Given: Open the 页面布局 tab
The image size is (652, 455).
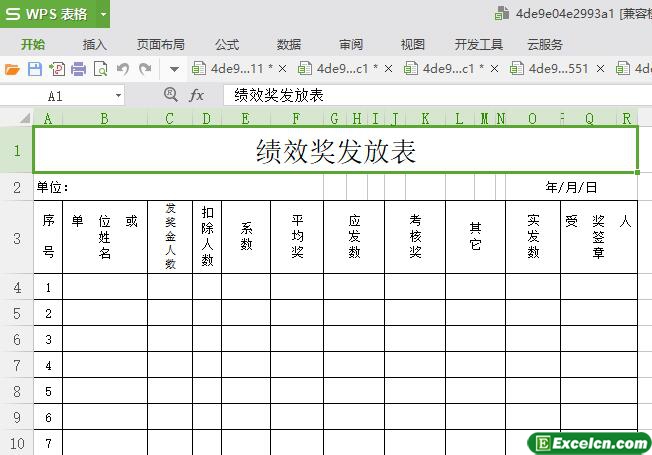Looking at the screenshot, I should coord(161,45).
